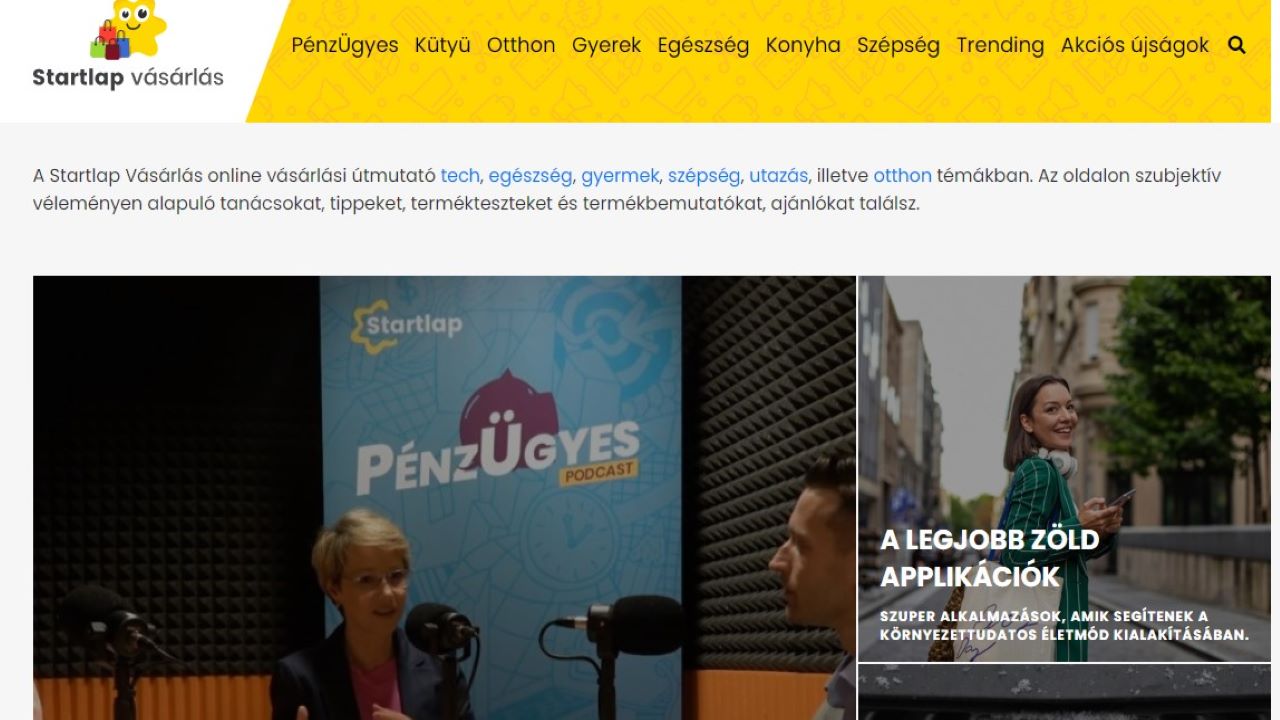Open the search magnifier icon
Image resolution: width=1280 pixels, height=720 pixels.
click(1237, 45)
